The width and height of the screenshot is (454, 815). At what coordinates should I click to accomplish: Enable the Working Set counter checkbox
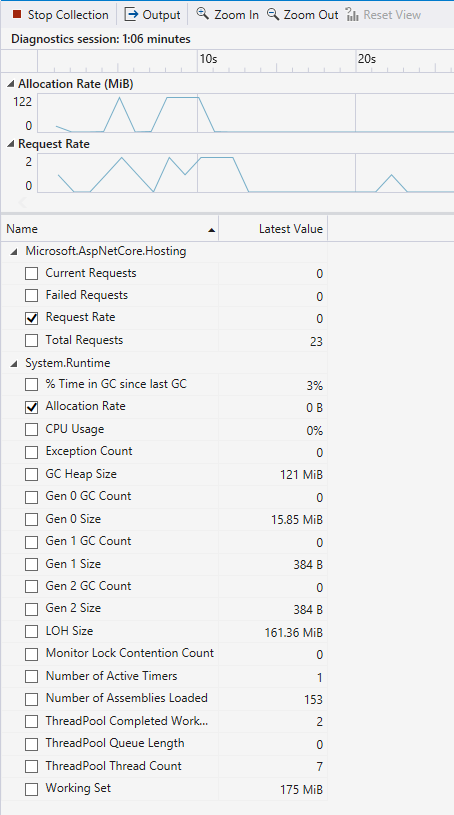[x=32, y=788]
